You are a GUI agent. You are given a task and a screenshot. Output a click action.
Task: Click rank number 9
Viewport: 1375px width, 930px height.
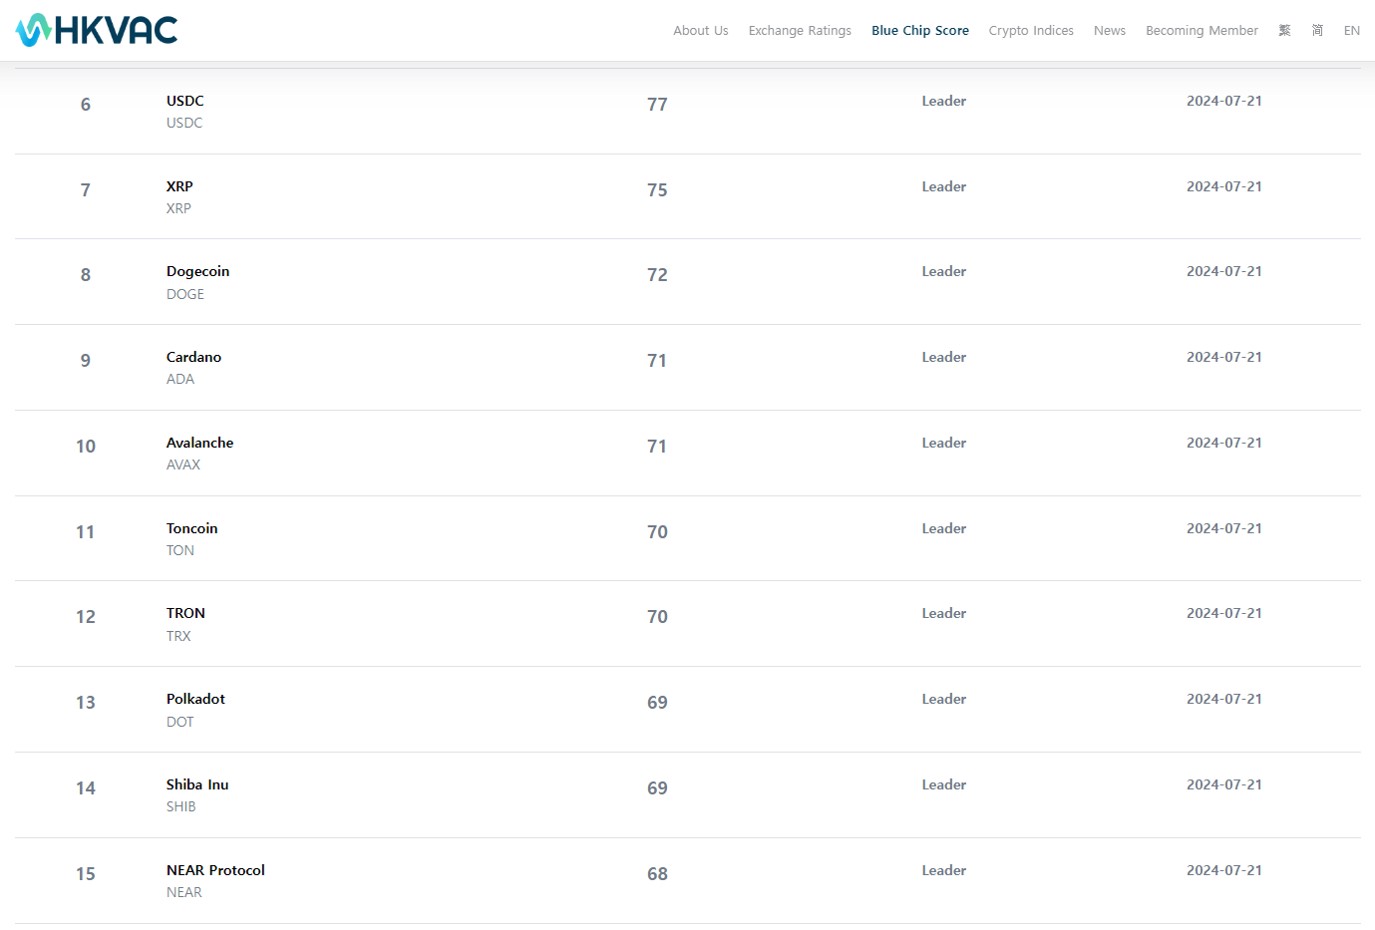(86, 361)
